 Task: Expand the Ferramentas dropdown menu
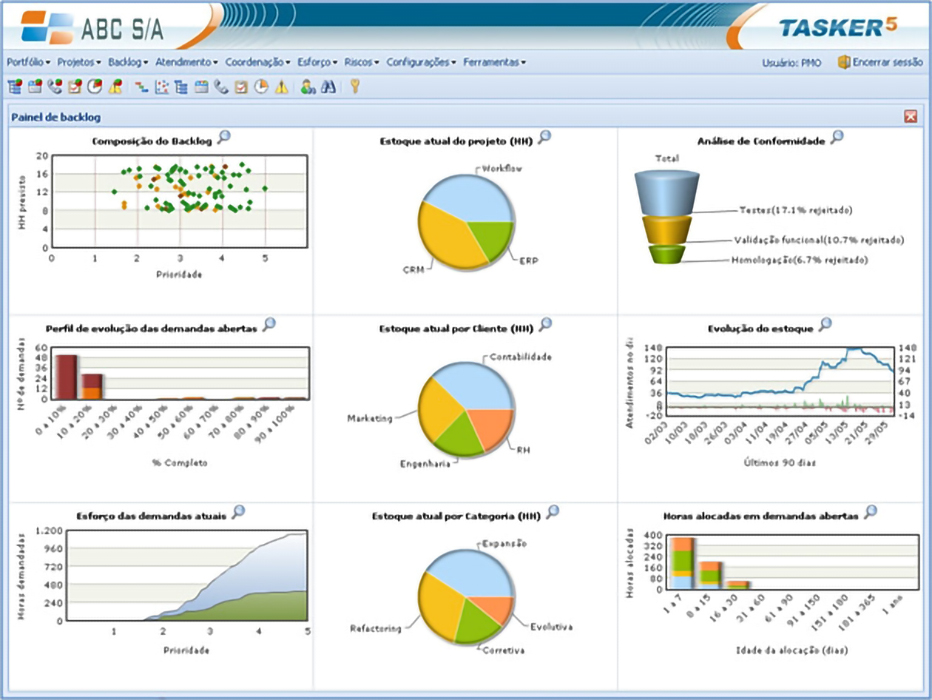[494, 62]
